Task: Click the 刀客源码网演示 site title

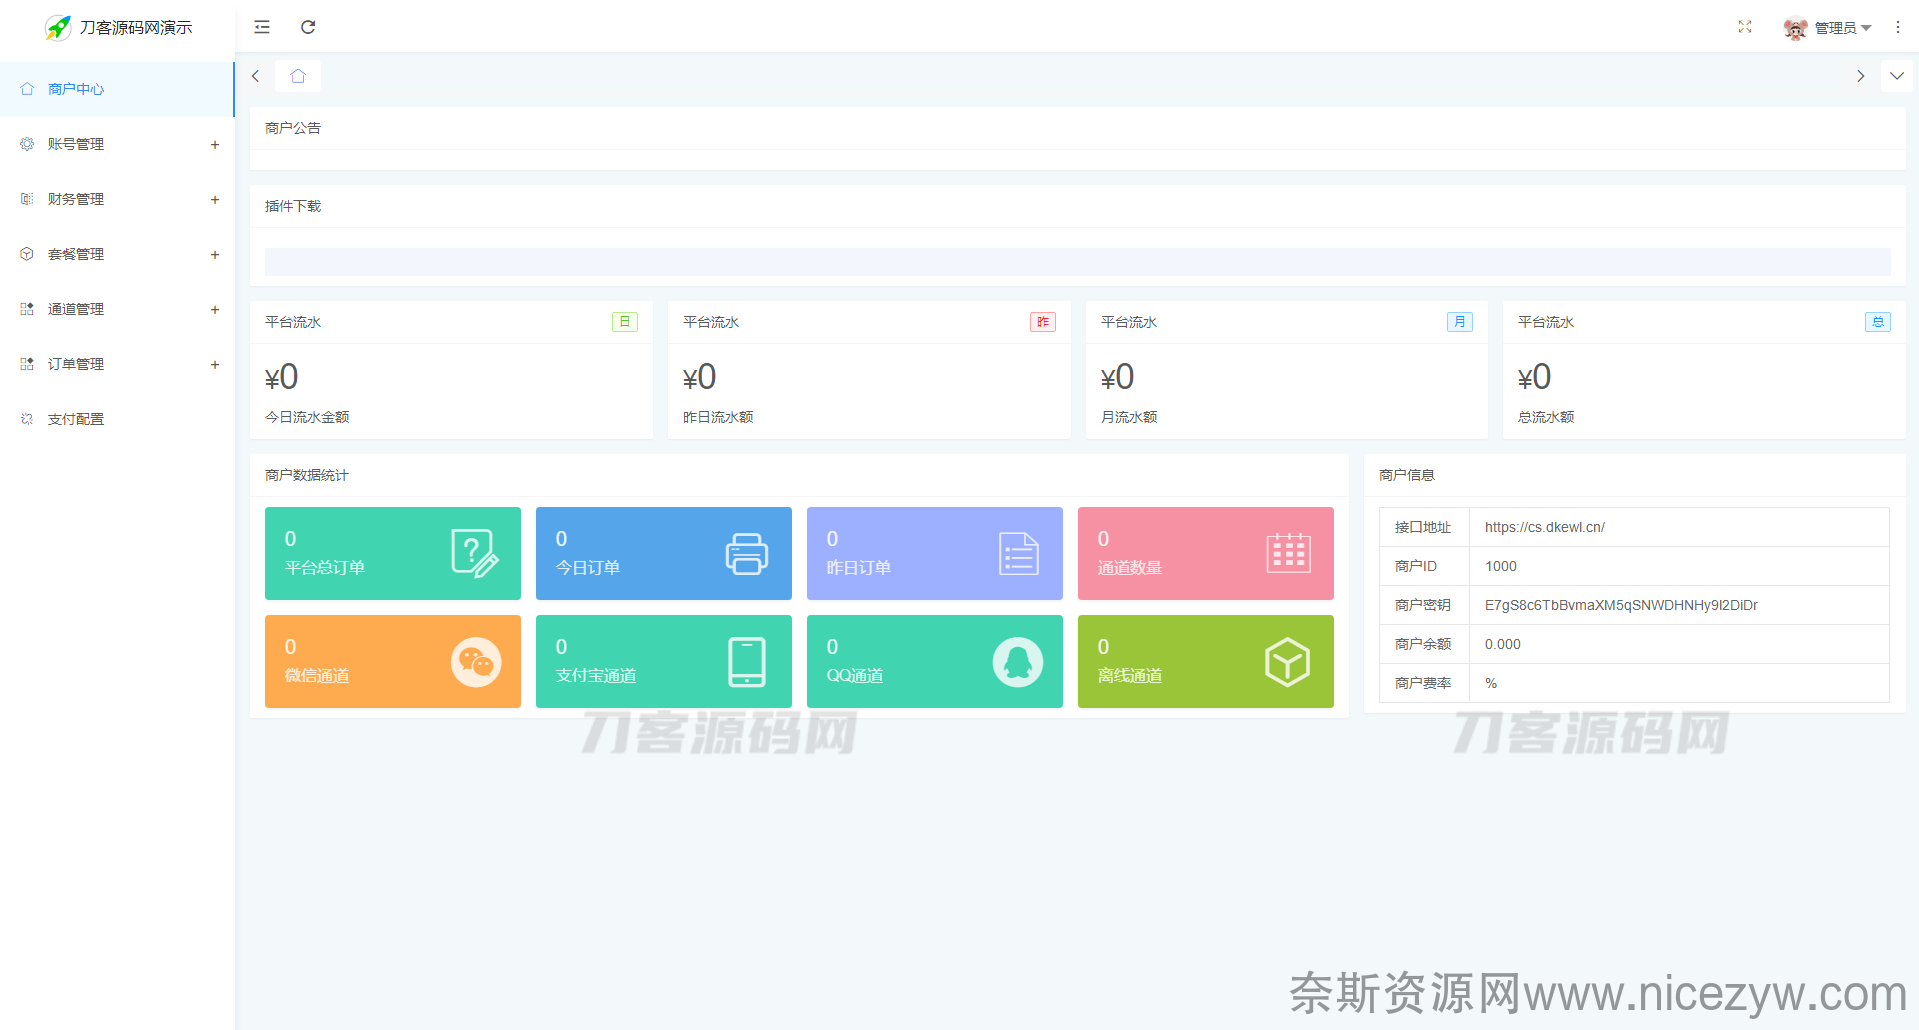Action: tap(136, 28)
